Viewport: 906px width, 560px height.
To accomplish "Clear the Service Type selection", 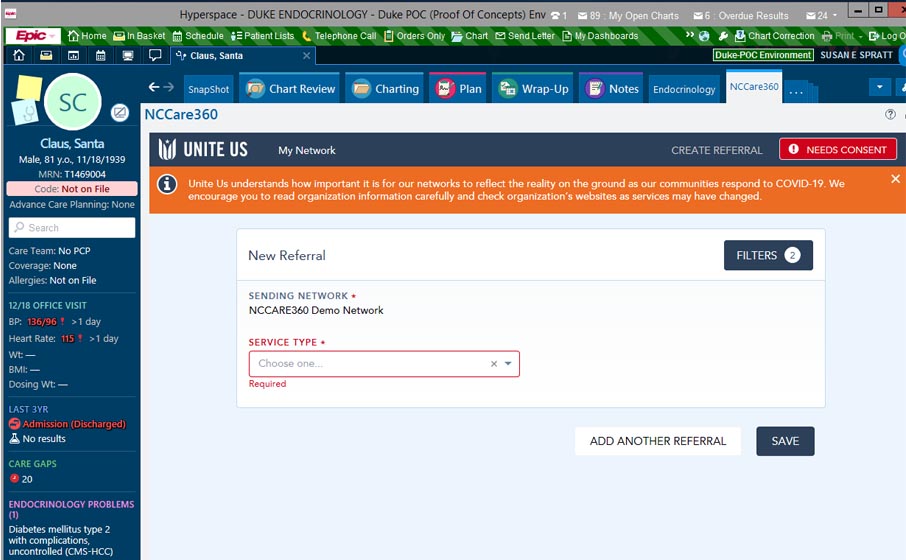I will [493, 364].
